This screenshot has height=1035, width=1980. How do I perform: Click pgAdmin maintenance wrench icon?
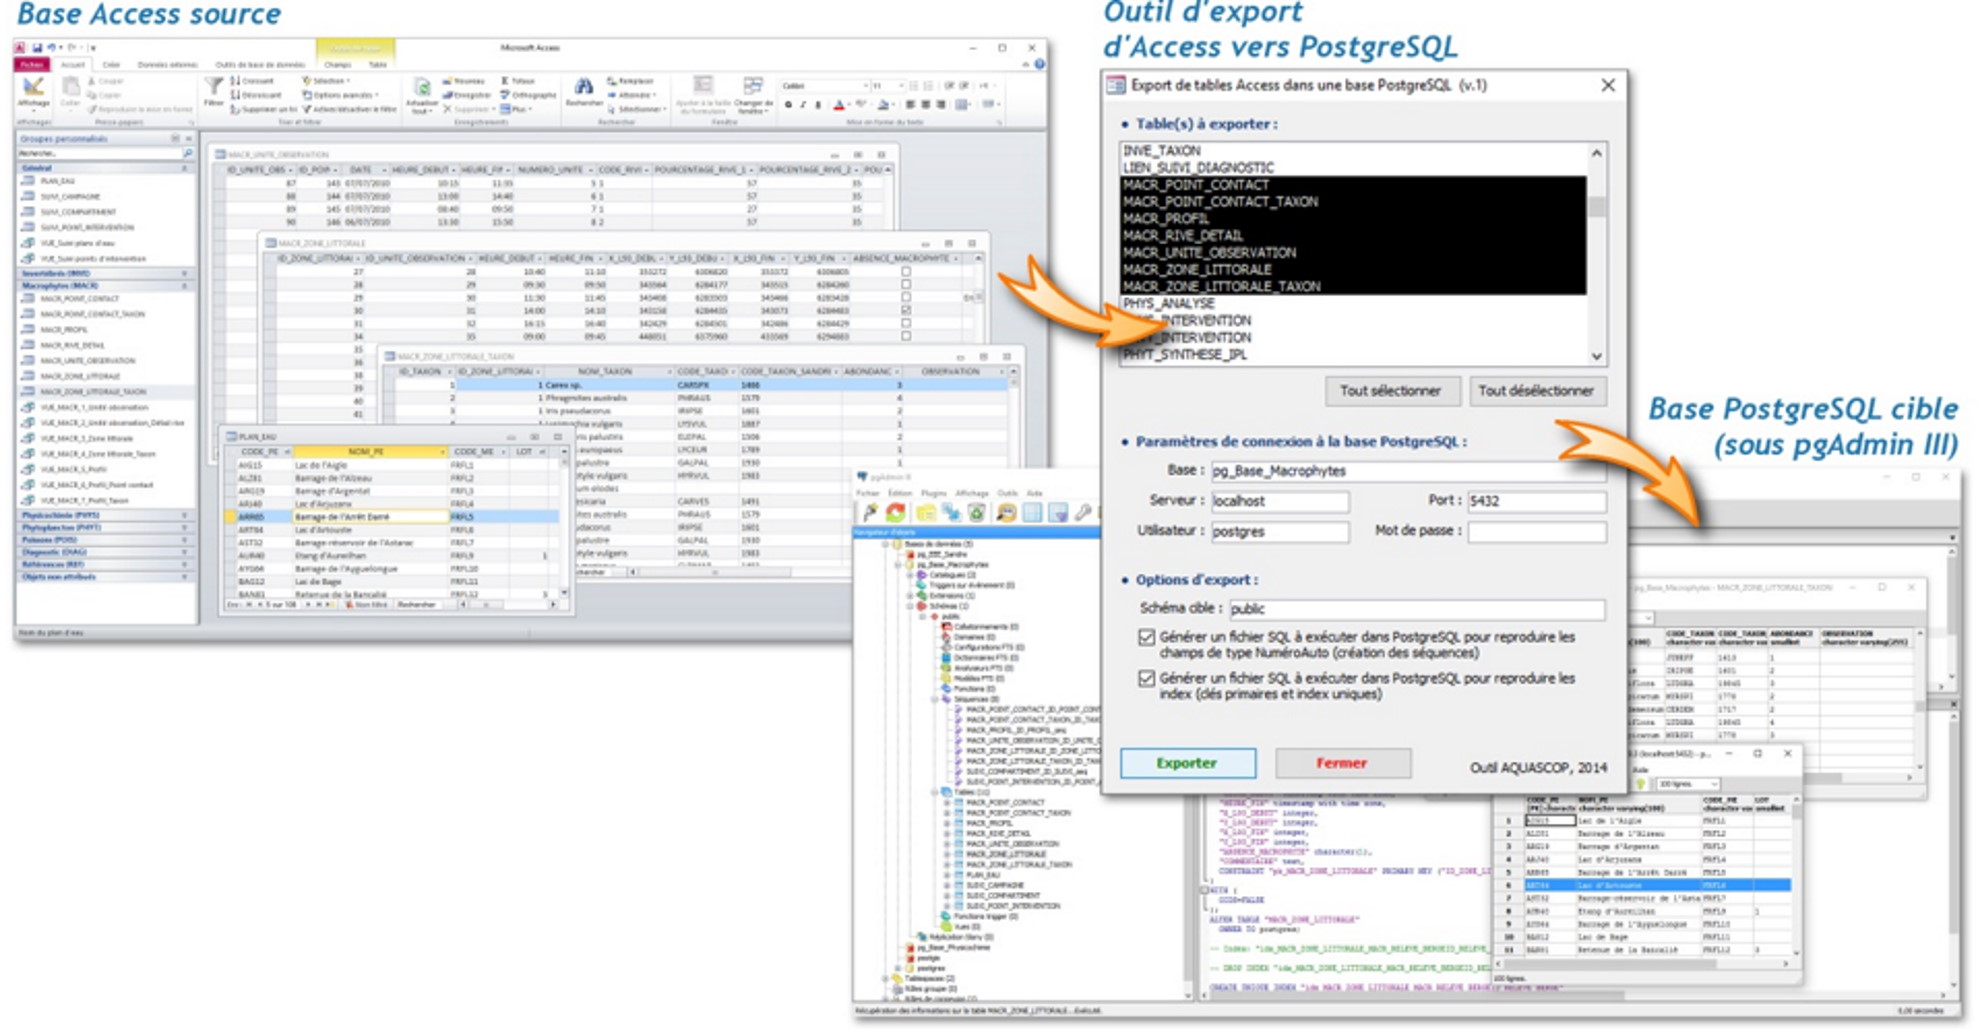pos(1083,513)
